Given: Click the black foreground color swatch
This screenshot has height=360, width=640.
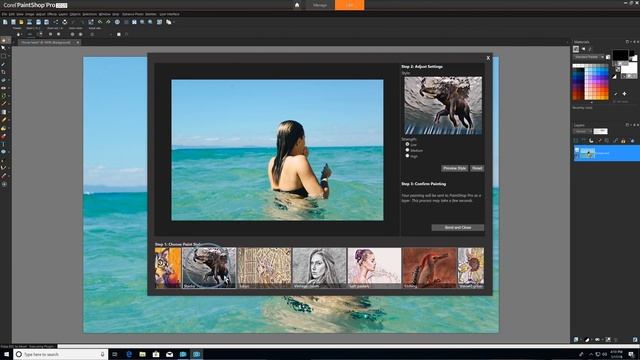Looking at the screenshot, I should (x=620, y=55).
